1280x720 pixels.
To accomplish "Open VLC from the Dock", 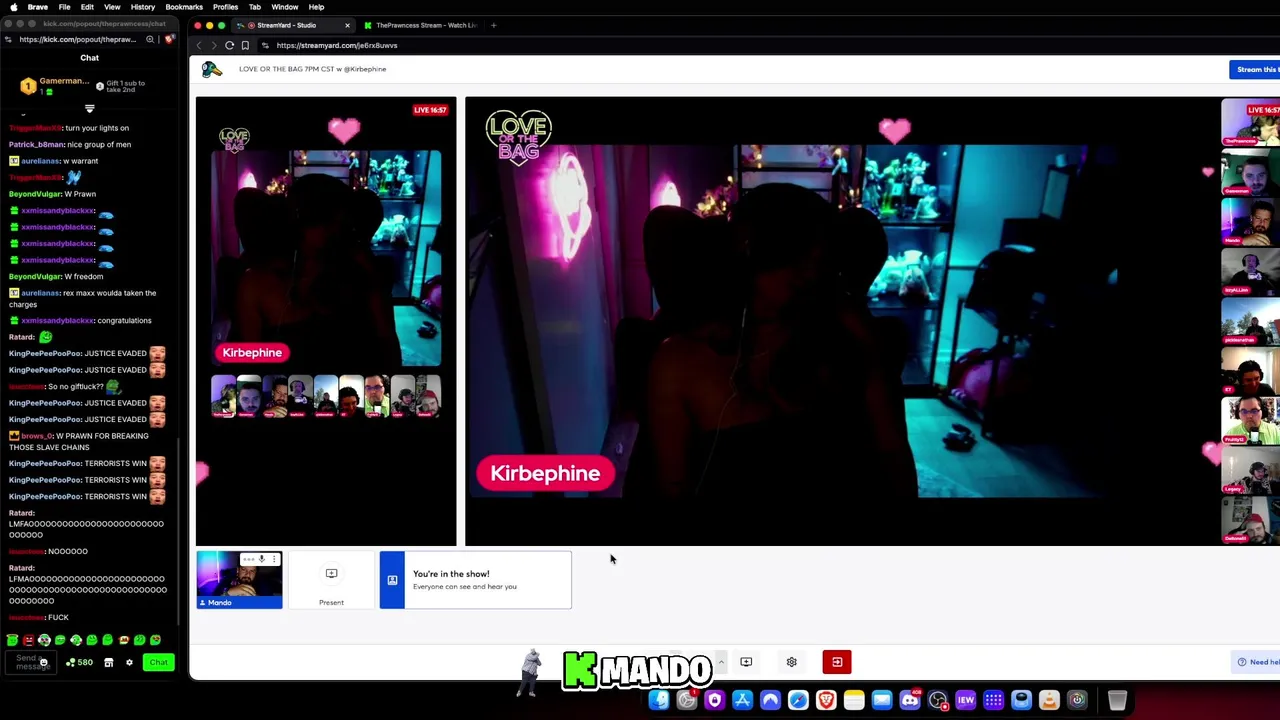I will pos(1049,701).
